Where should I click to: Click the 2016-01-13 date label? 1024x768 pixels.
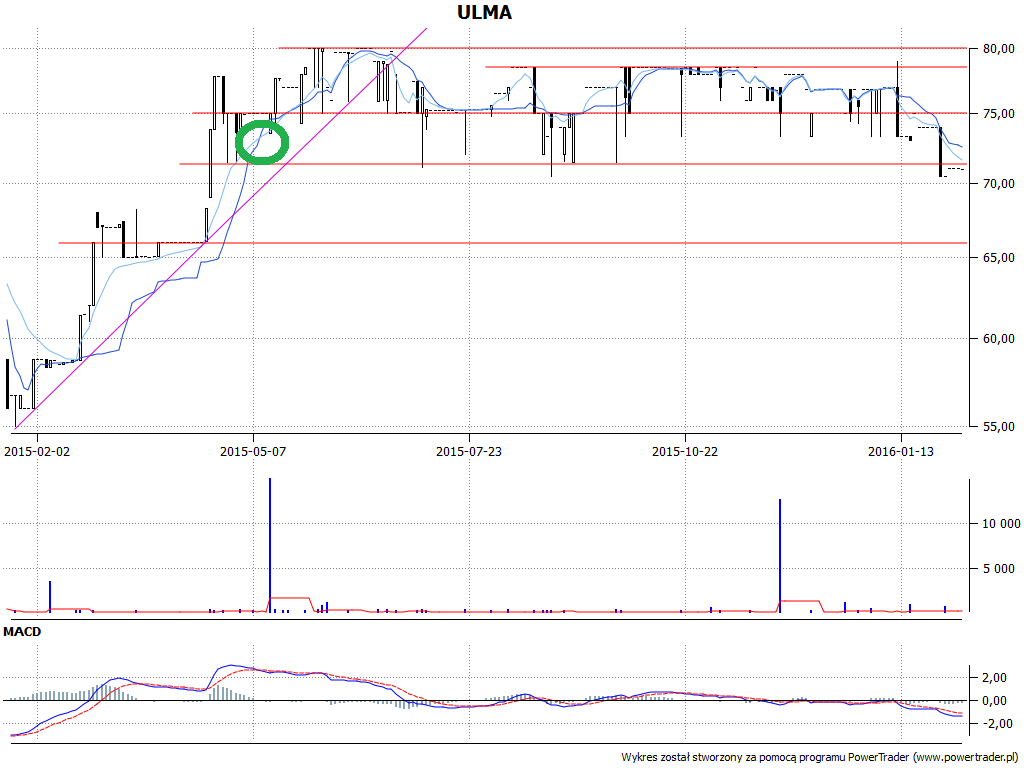click(x=901, y=451)
